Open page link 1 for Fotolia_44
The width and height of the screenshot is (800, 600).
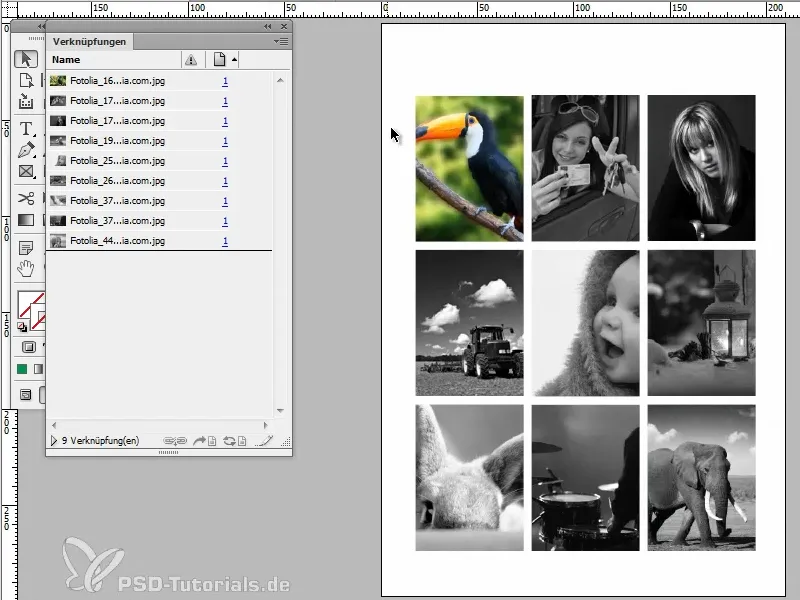225,241
